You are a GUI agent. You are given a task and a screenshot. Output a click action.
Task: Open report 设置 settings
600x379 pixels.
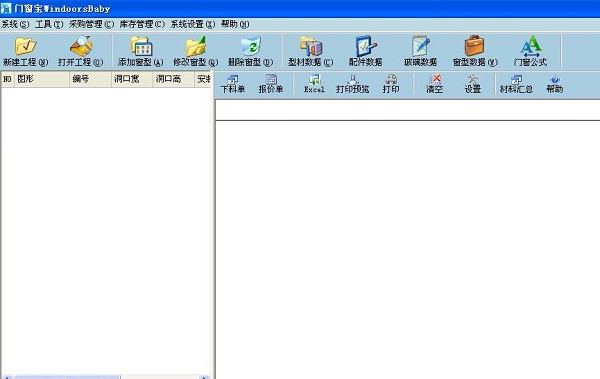pos(473,84)
